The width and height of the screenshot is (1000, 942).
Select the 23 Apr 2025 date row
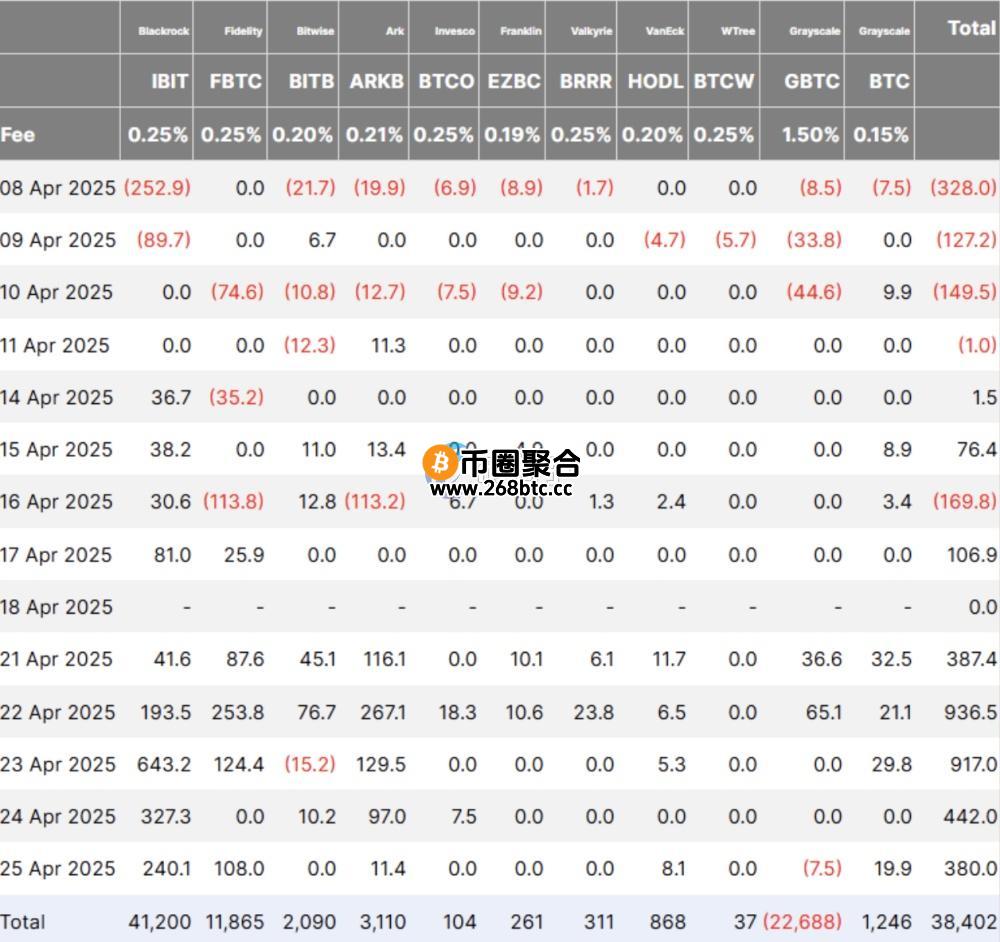[x=58, y=765]
